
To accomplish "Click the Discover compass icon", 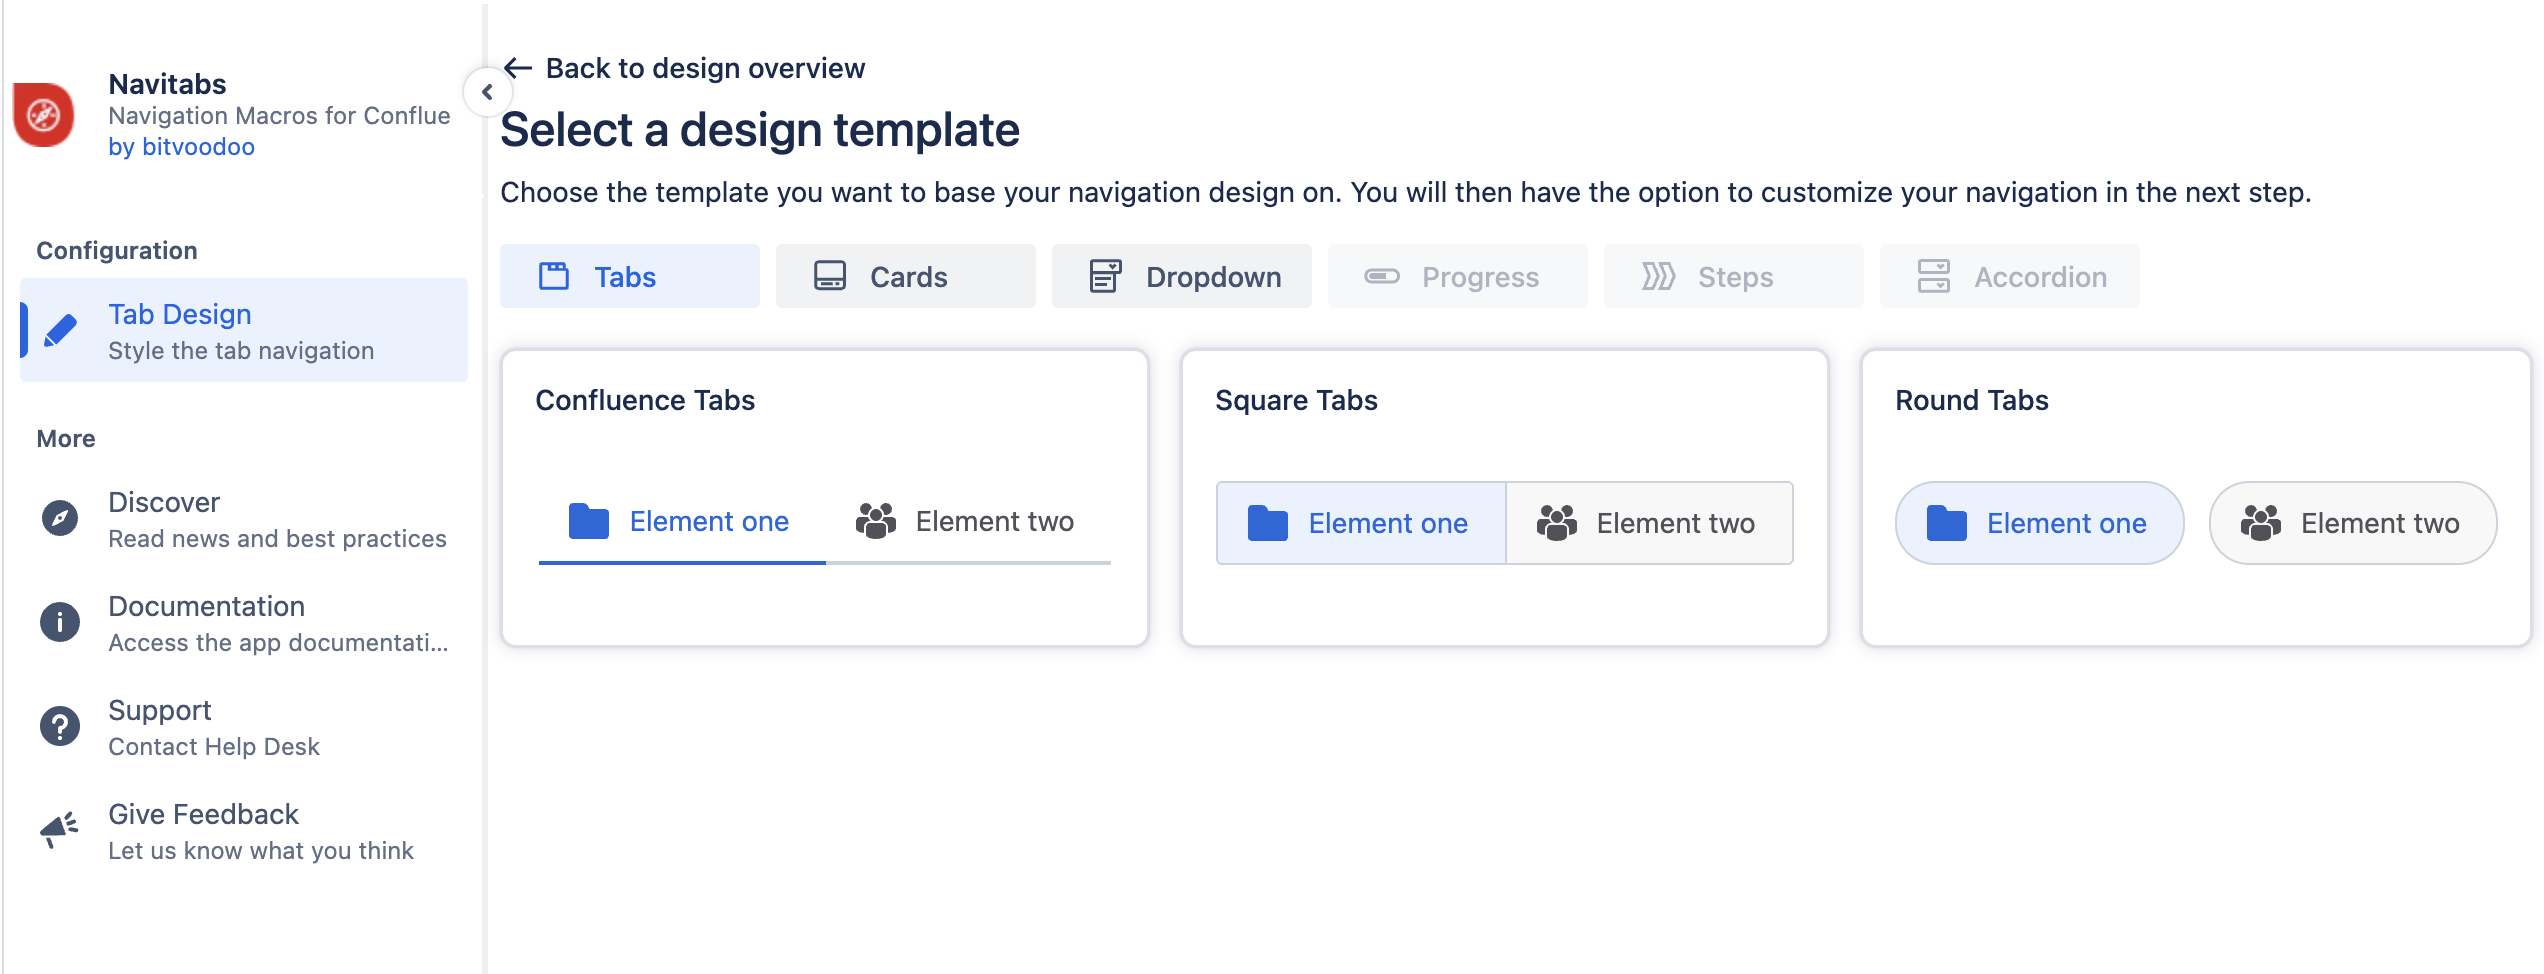I will (x=60, y=518).
